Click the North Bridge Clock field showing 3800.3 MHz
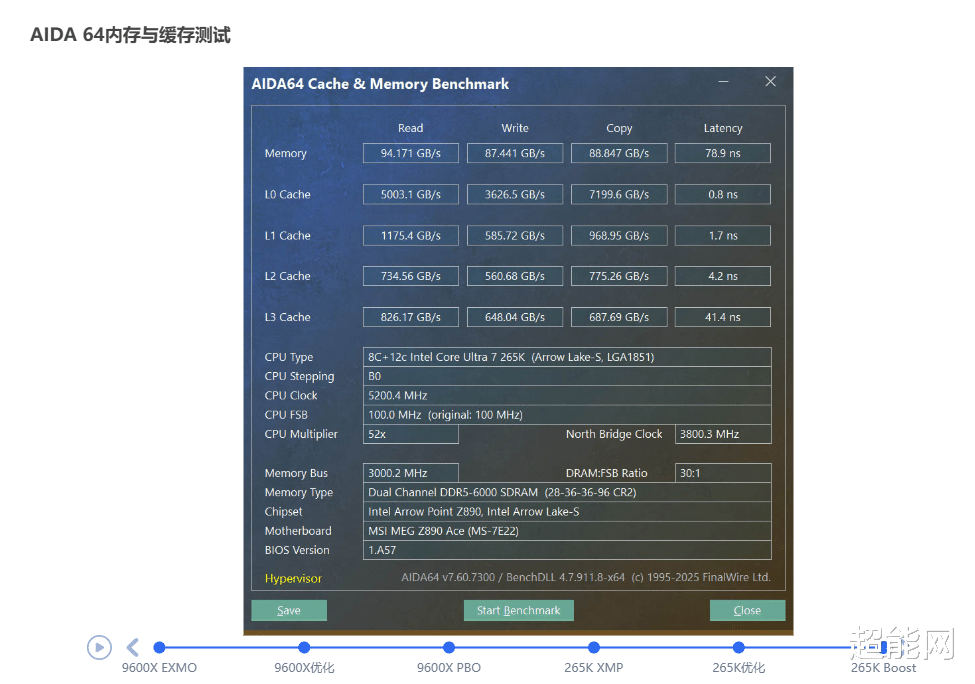975x684 pixels. [x=722, y=434]
